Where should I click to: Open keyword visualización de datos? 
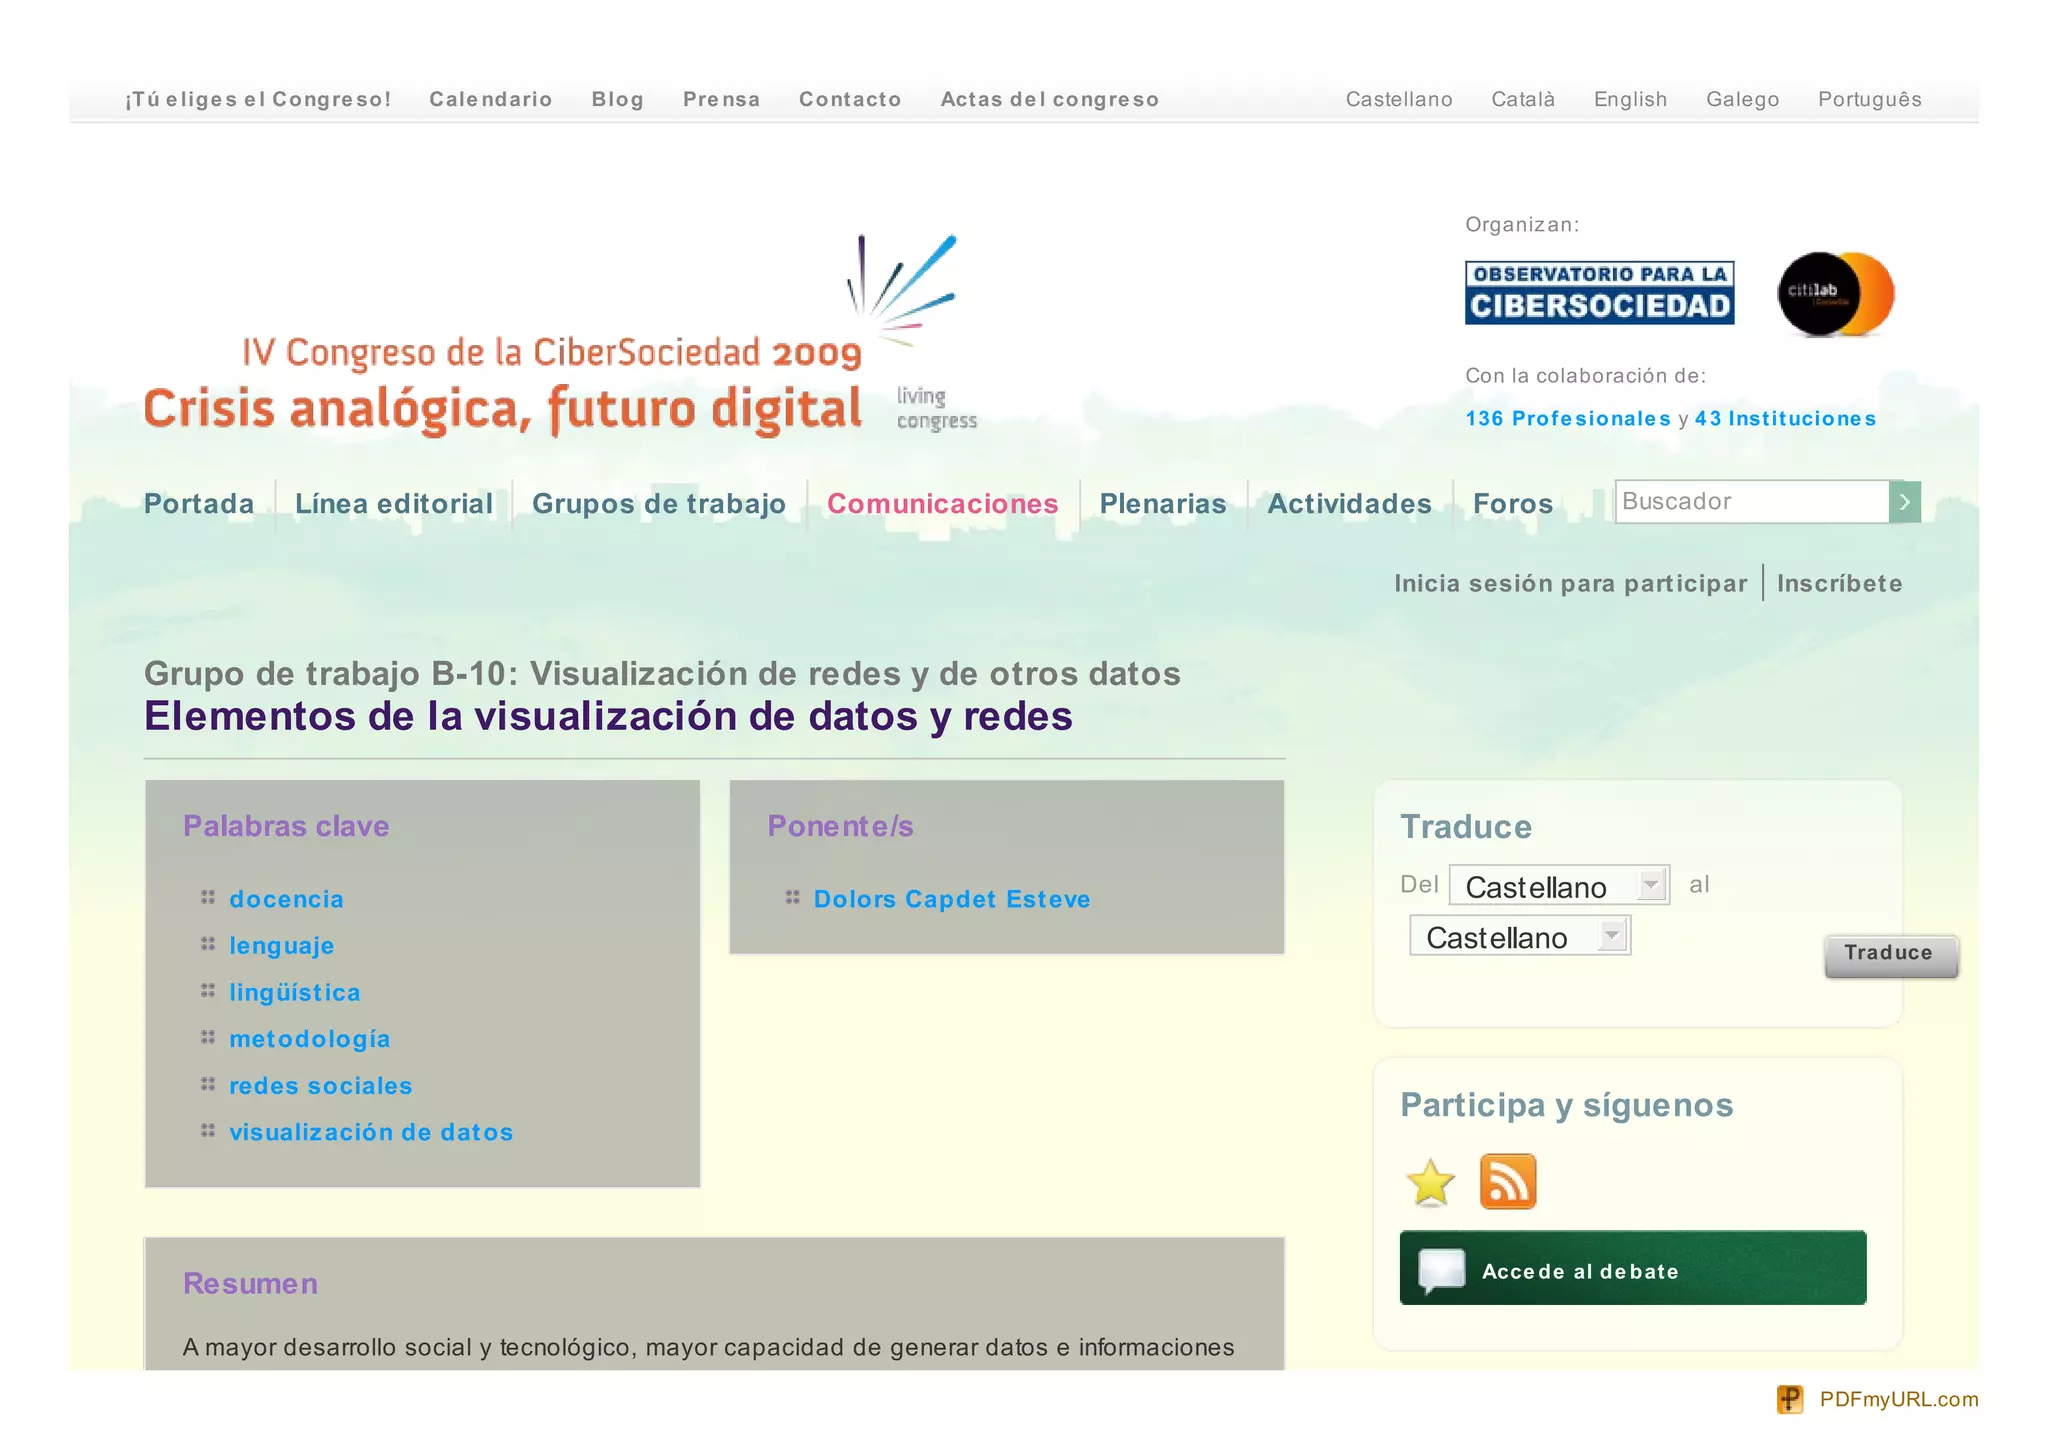coord(371,1132)
